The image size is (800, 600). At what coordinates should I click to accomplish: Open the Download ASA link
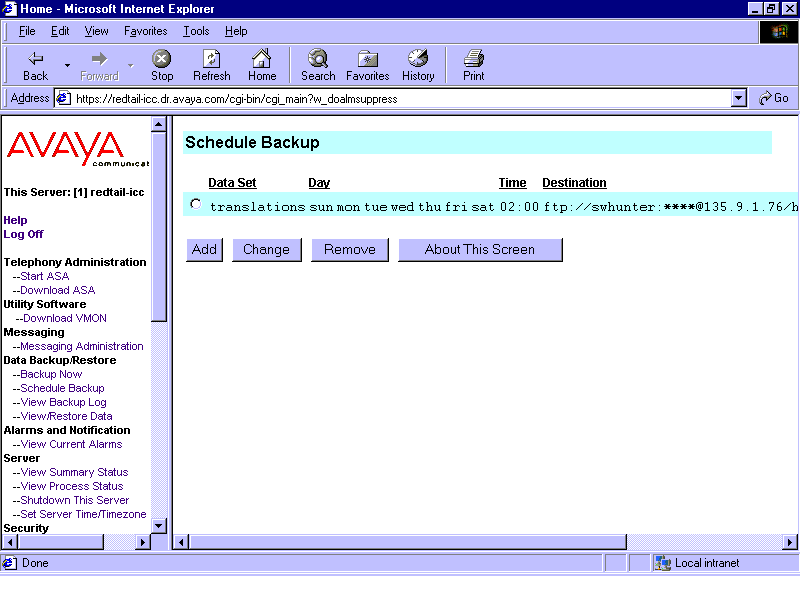point(58,290)
